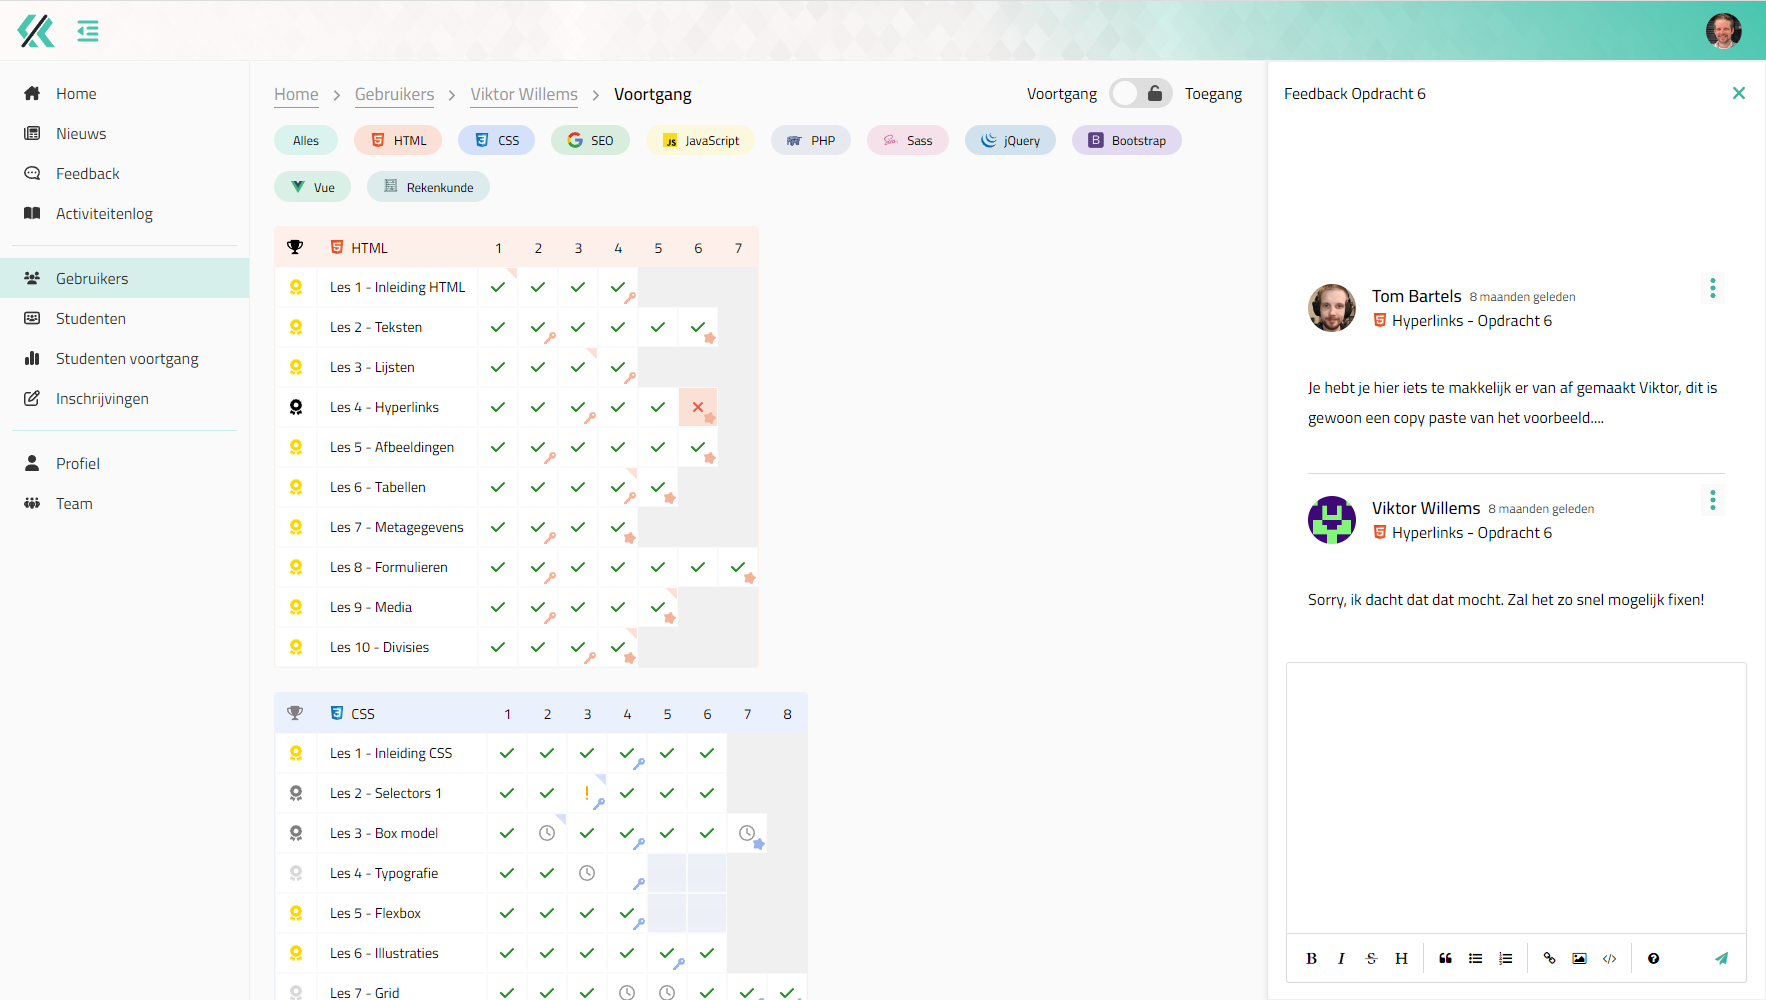Click inside the feedback message text area
The height and width of the screenshot is (1000, 1766).
pos(1515,797)
